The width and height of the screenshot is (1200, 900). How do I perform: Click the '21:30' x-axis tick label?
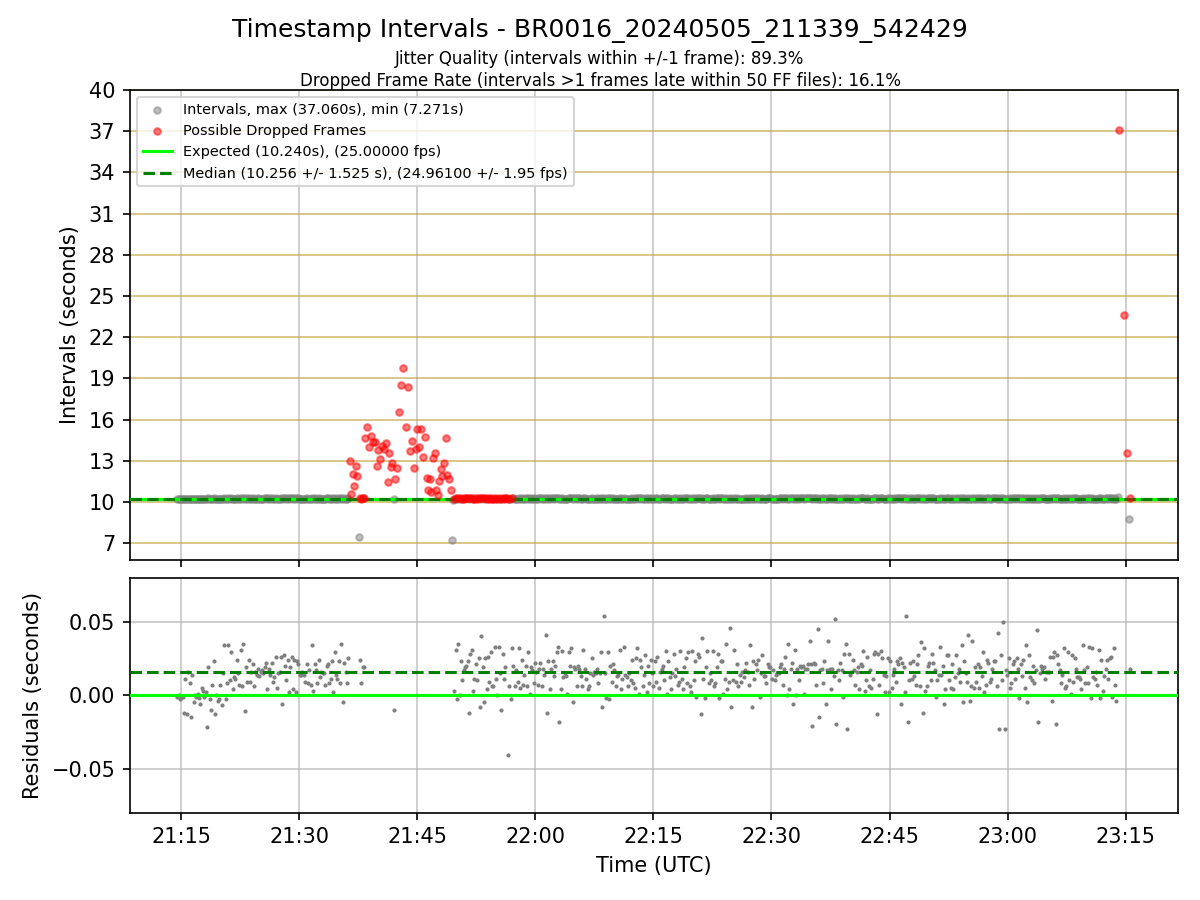pyautogui.click(x=299, y=836)
